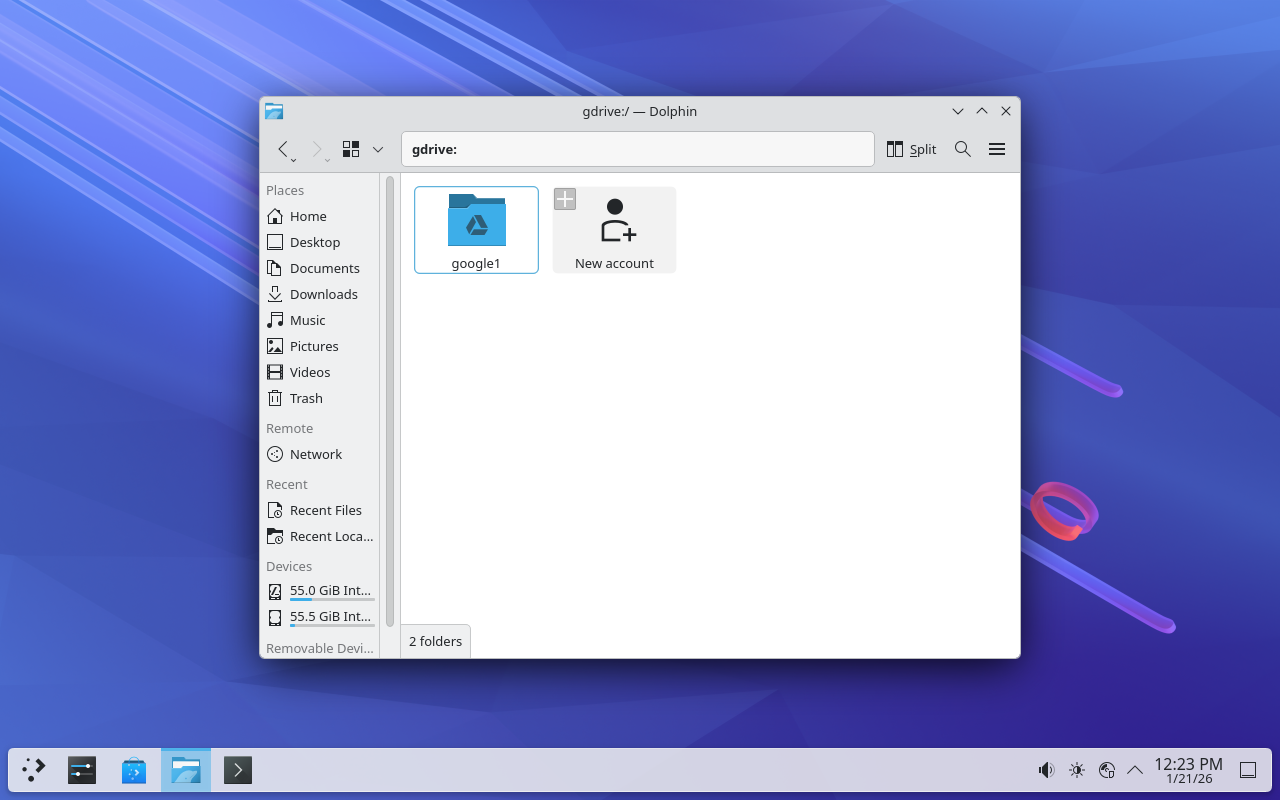Click the gdrive: location bar
Screen dimensions: 1280x800
click(637, 149)
